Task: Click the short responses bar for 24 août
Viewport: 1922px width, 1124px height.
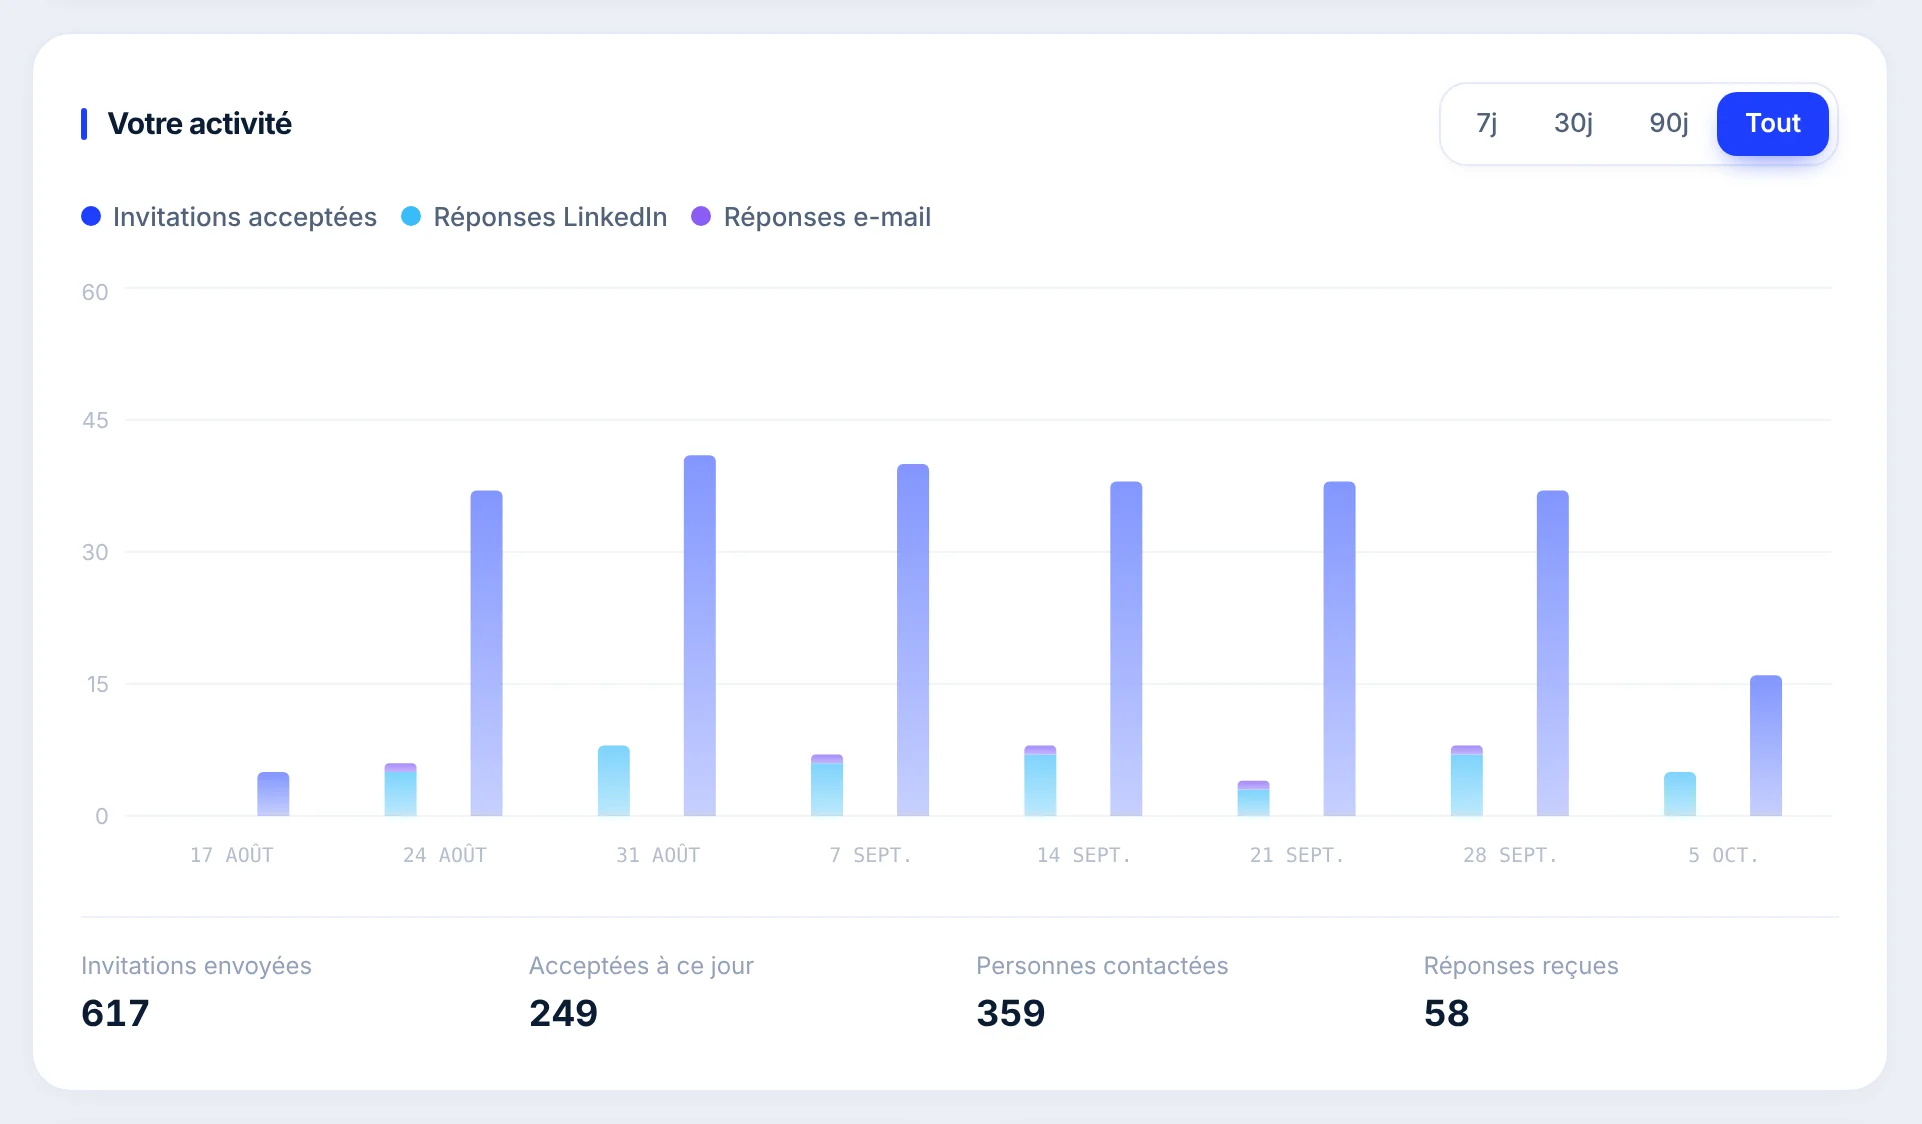Action: pos(400,790)
